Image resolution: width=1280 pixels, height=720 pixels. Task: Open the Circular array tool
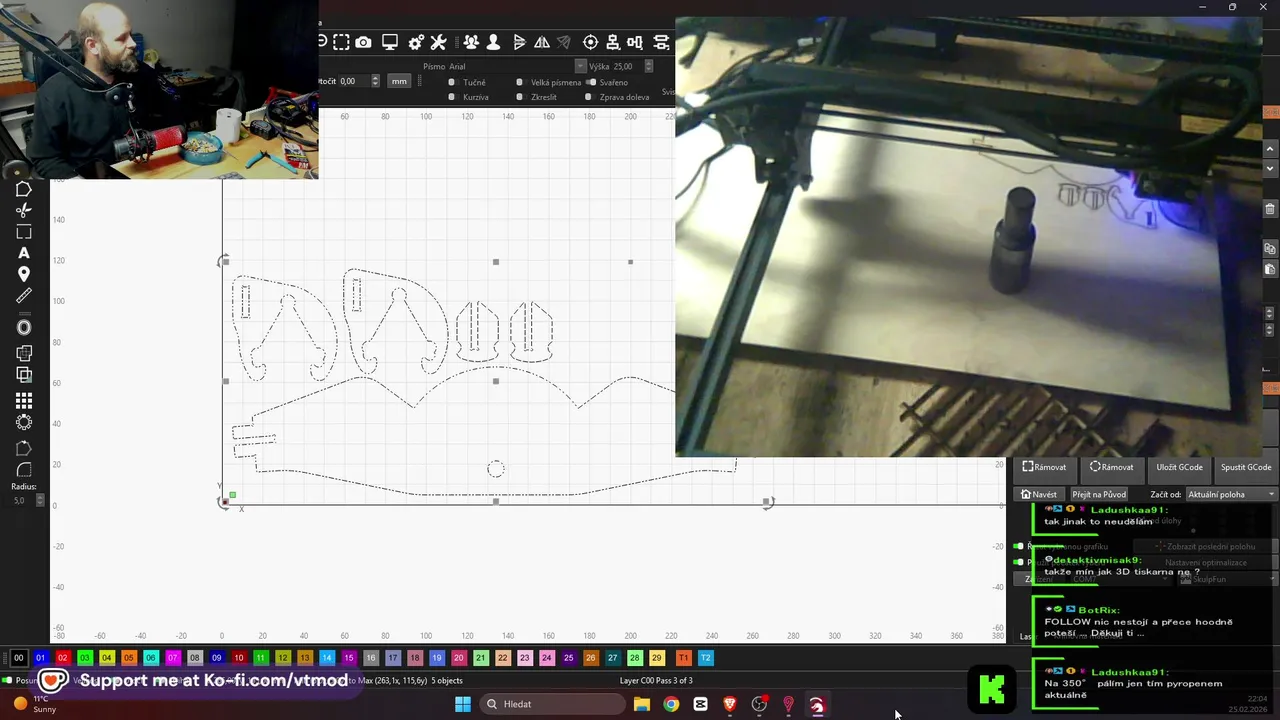pos(24,422)
